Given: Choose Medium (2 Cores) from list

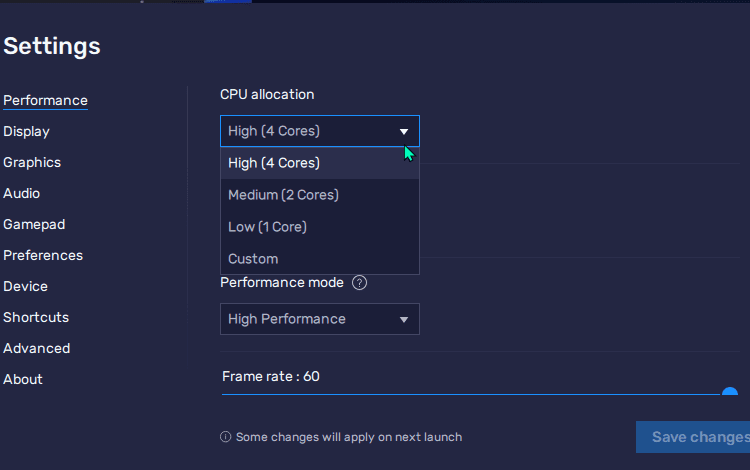Looking at the screenshot, I should [x=320, y=195].
